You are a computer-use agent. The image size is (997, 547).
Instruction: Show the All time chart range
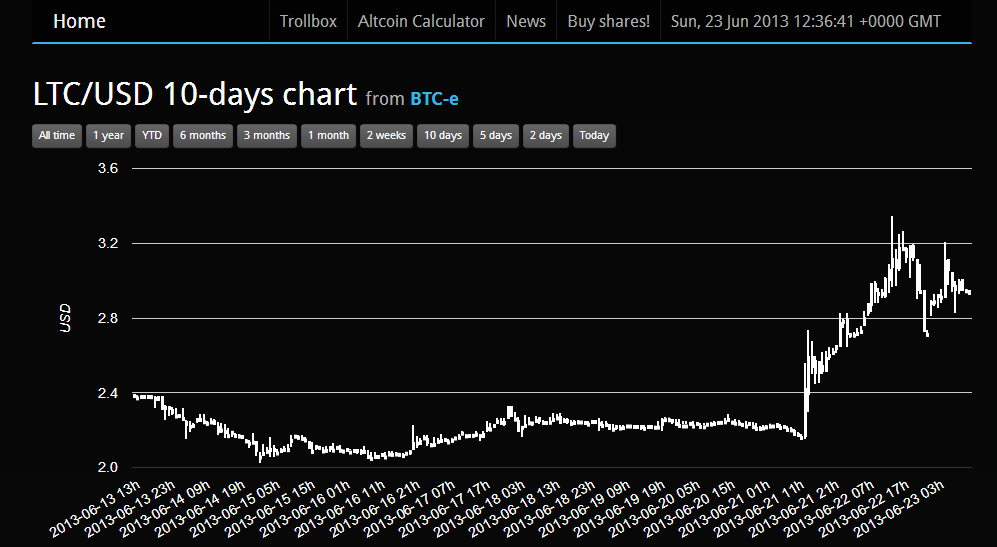(x=56, y=136)
